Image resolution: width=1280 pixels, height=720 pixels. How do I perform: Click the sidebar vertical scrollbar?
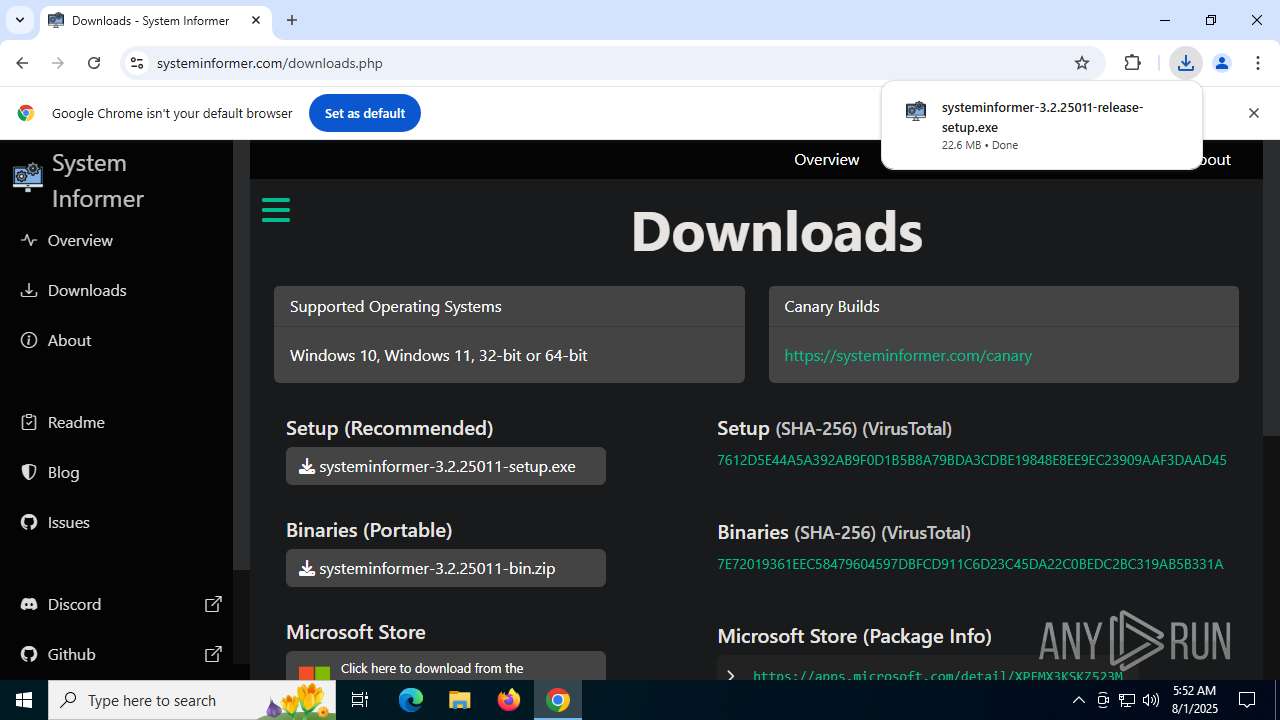pyautogui.click(x=240, y=355)
